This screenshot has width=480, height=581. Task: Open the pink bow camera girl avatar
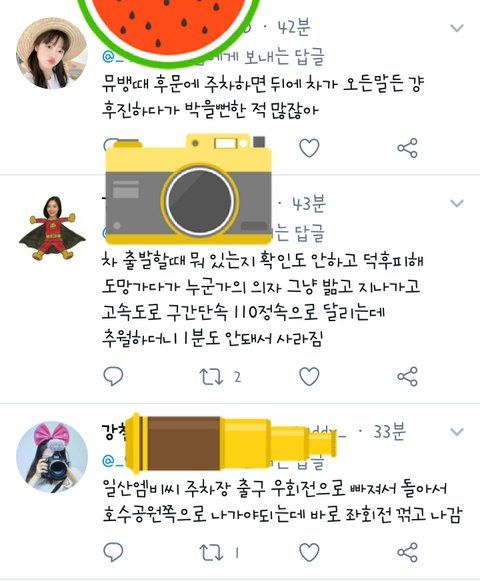(52, 456)
